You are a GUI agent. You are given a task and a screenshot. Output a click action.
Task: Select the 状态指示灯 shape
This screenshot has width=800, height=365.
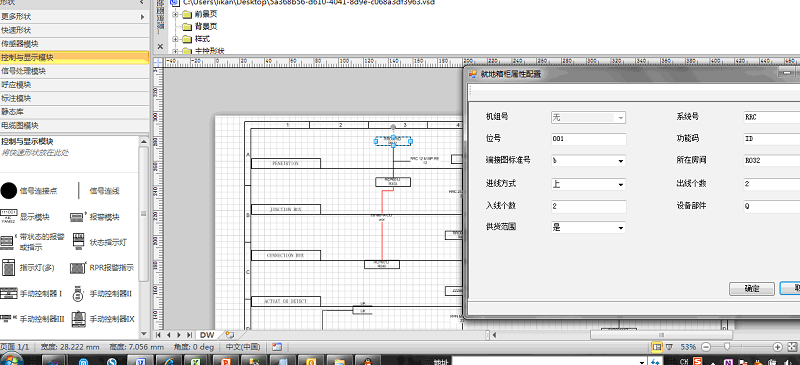tap(79, 241)
